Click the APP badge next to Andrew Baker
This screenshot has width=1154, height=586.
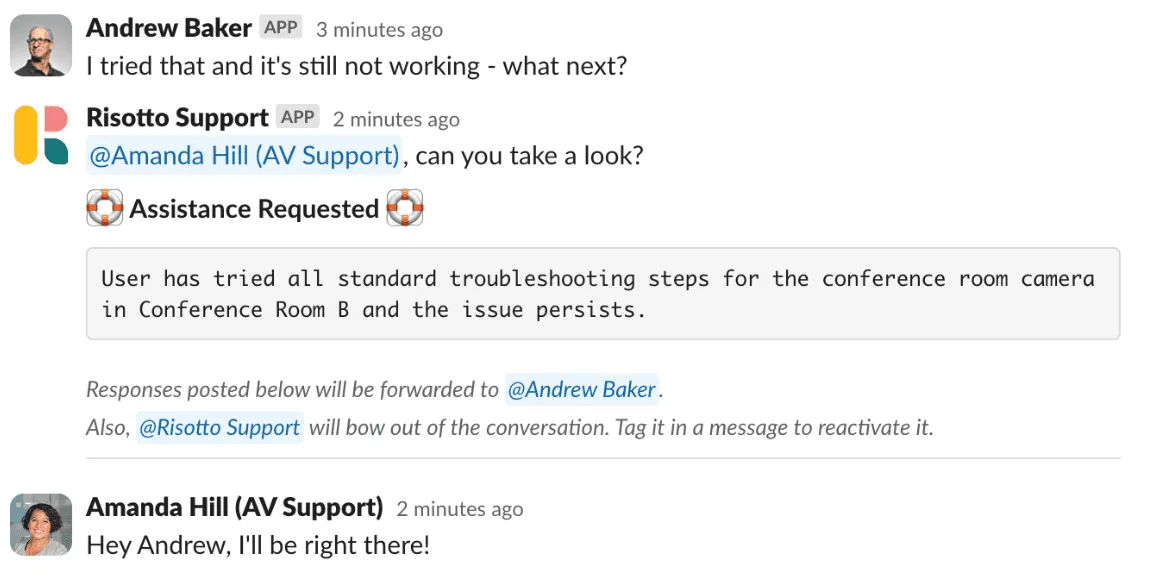(279, 27)
